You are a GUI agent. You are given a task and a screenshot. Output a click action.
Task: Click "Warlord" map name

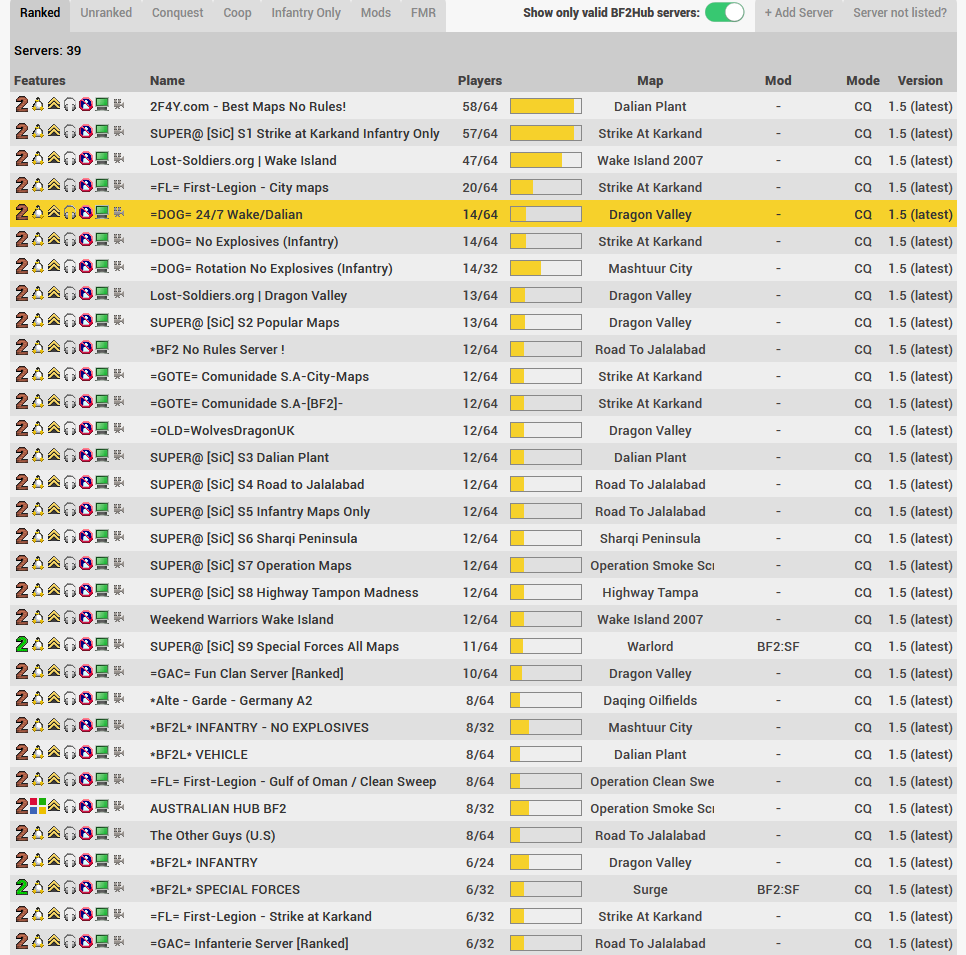click(x=650, y=646)
